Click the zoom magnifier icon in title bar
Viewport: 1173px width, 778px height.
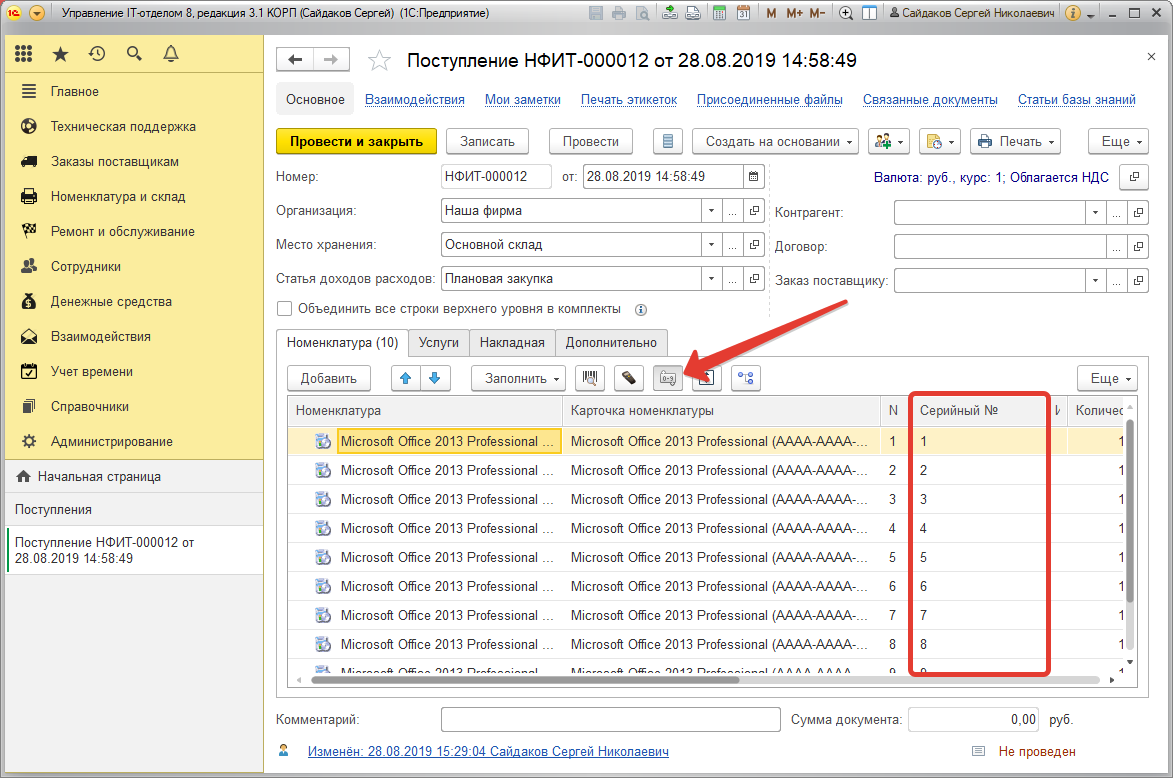pyautogui.click(x=846, y=13)
